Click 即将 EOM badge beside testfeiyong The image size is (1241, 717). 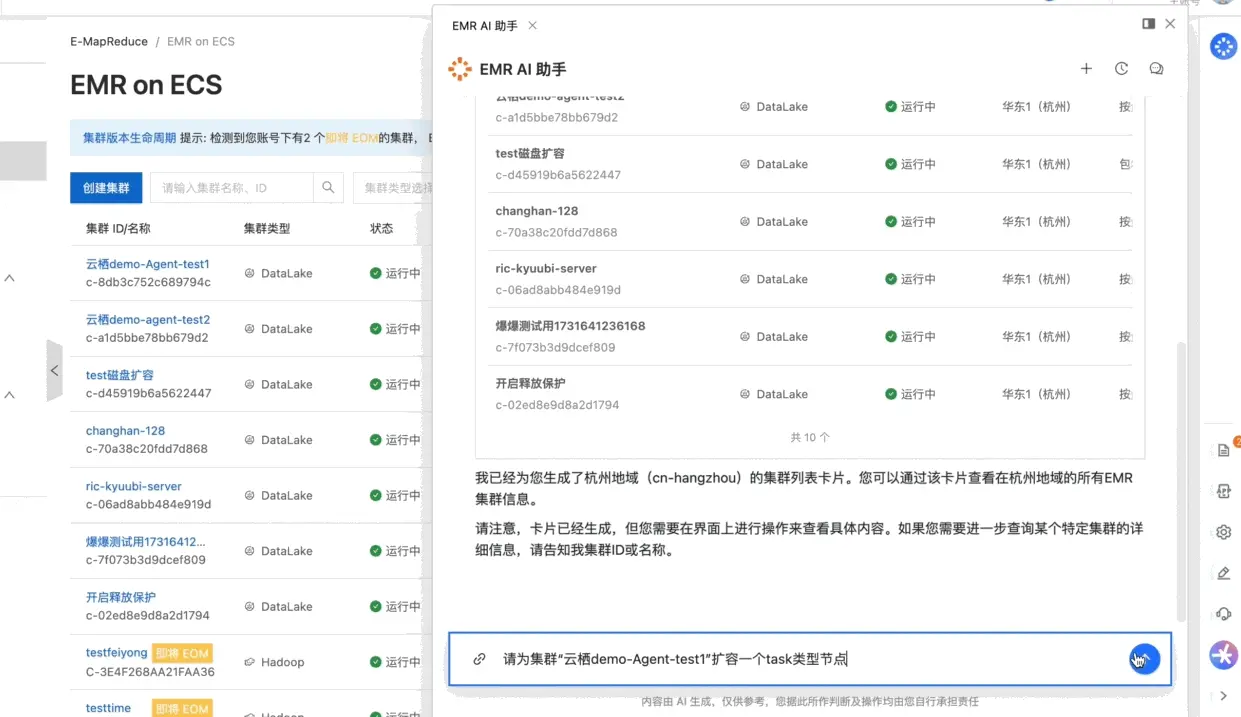(x=182, y=653)
